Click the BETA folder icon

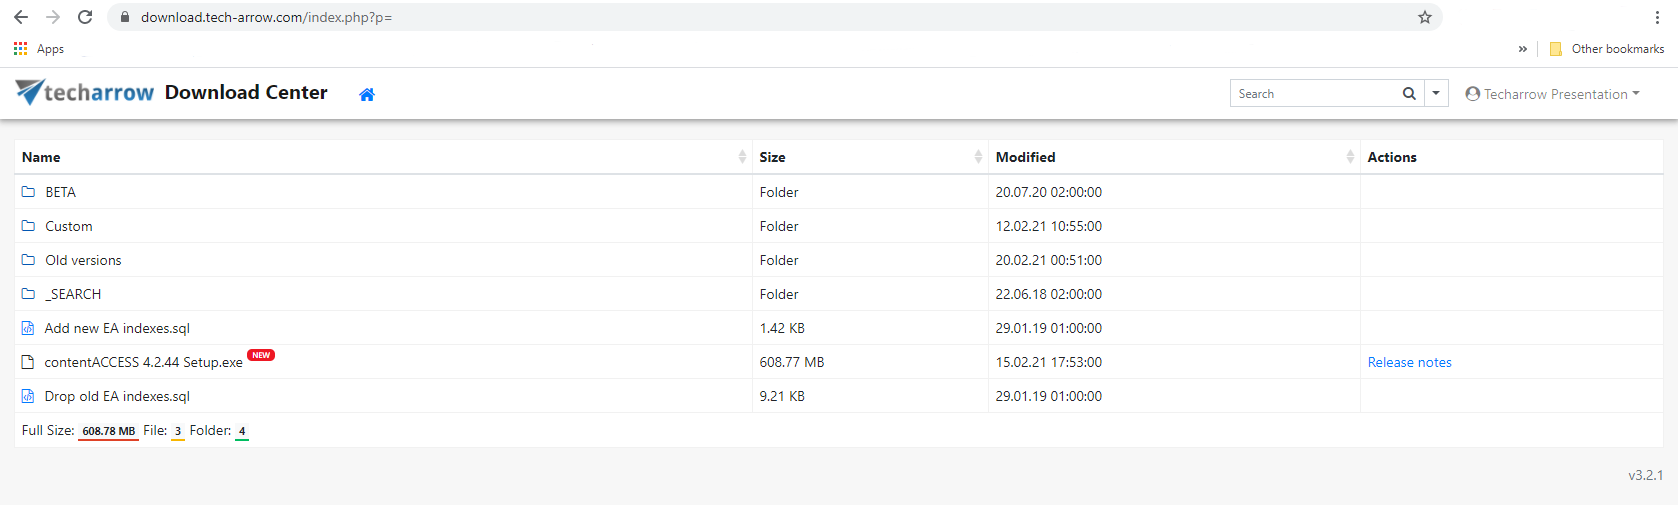[x=28, y=192]
